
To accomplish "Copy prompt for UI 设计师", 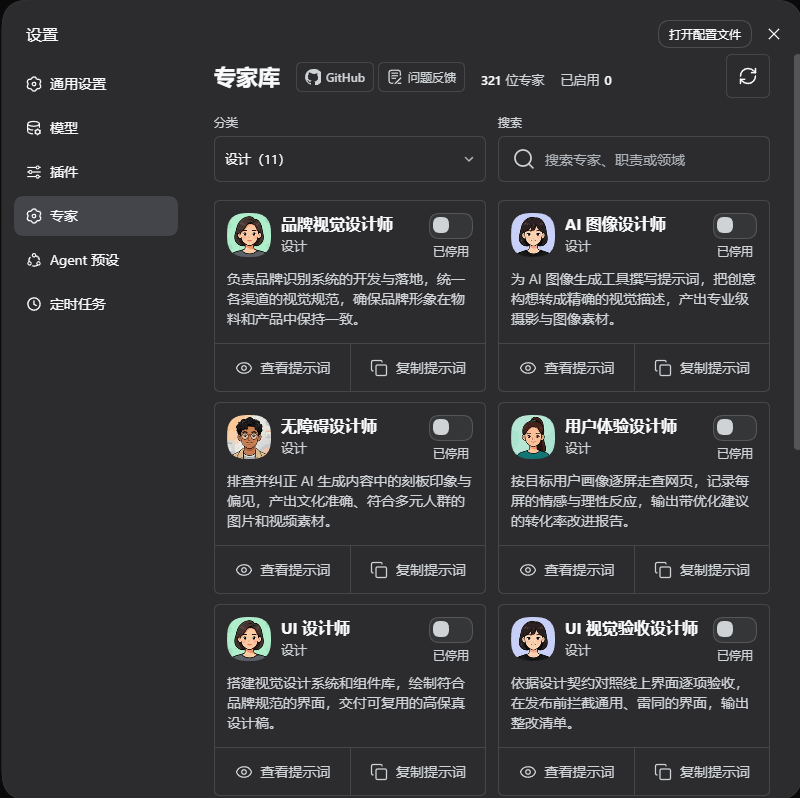I will point(418,771).
